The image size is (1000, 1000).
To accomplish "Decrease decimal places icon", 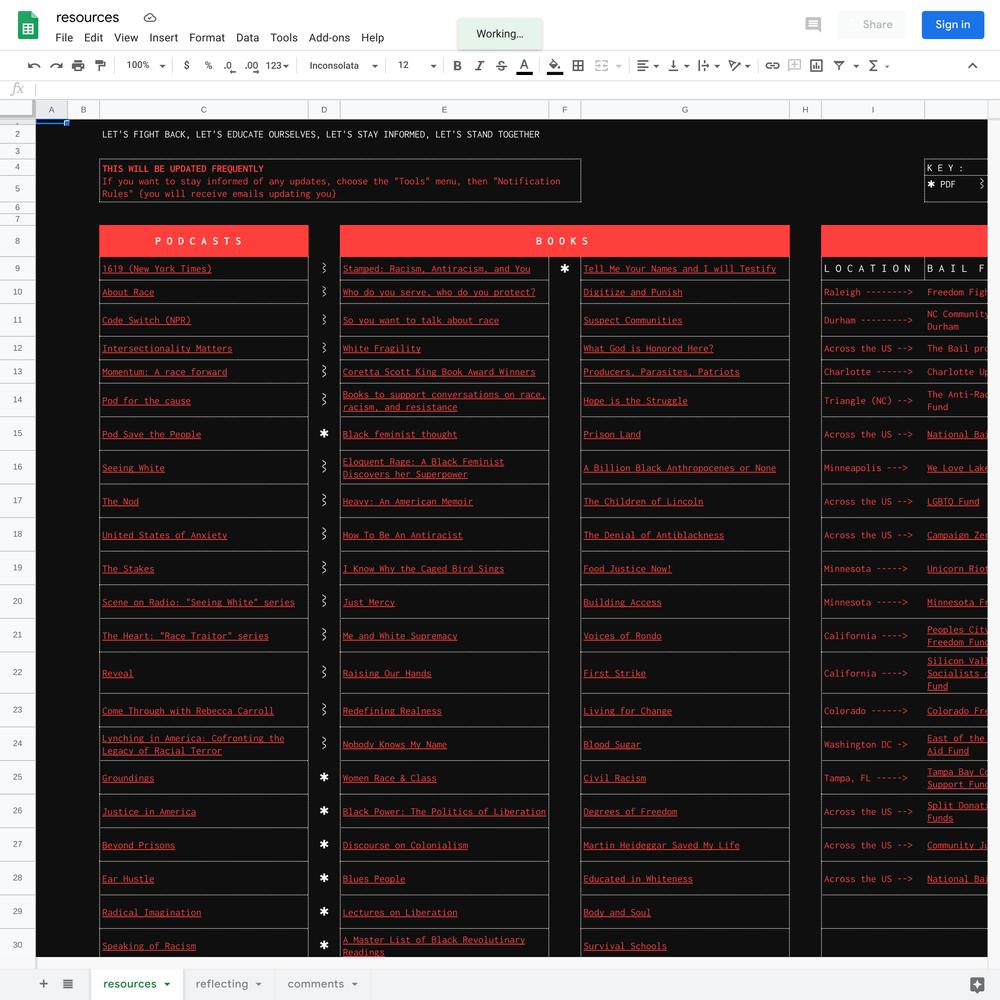I will (x=228, y=66).
